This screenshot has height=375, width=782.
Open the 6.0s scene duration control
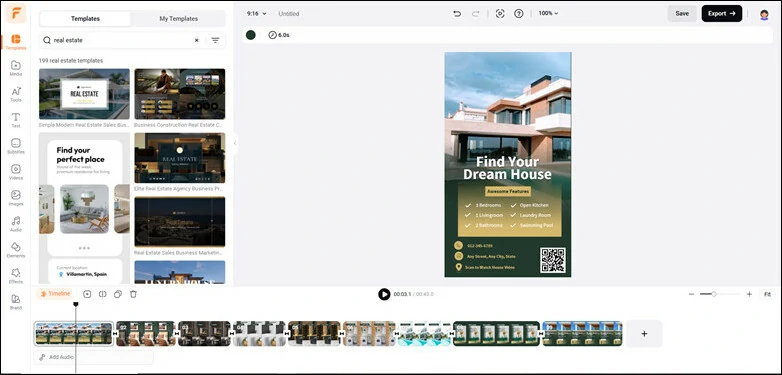point(279,35)
